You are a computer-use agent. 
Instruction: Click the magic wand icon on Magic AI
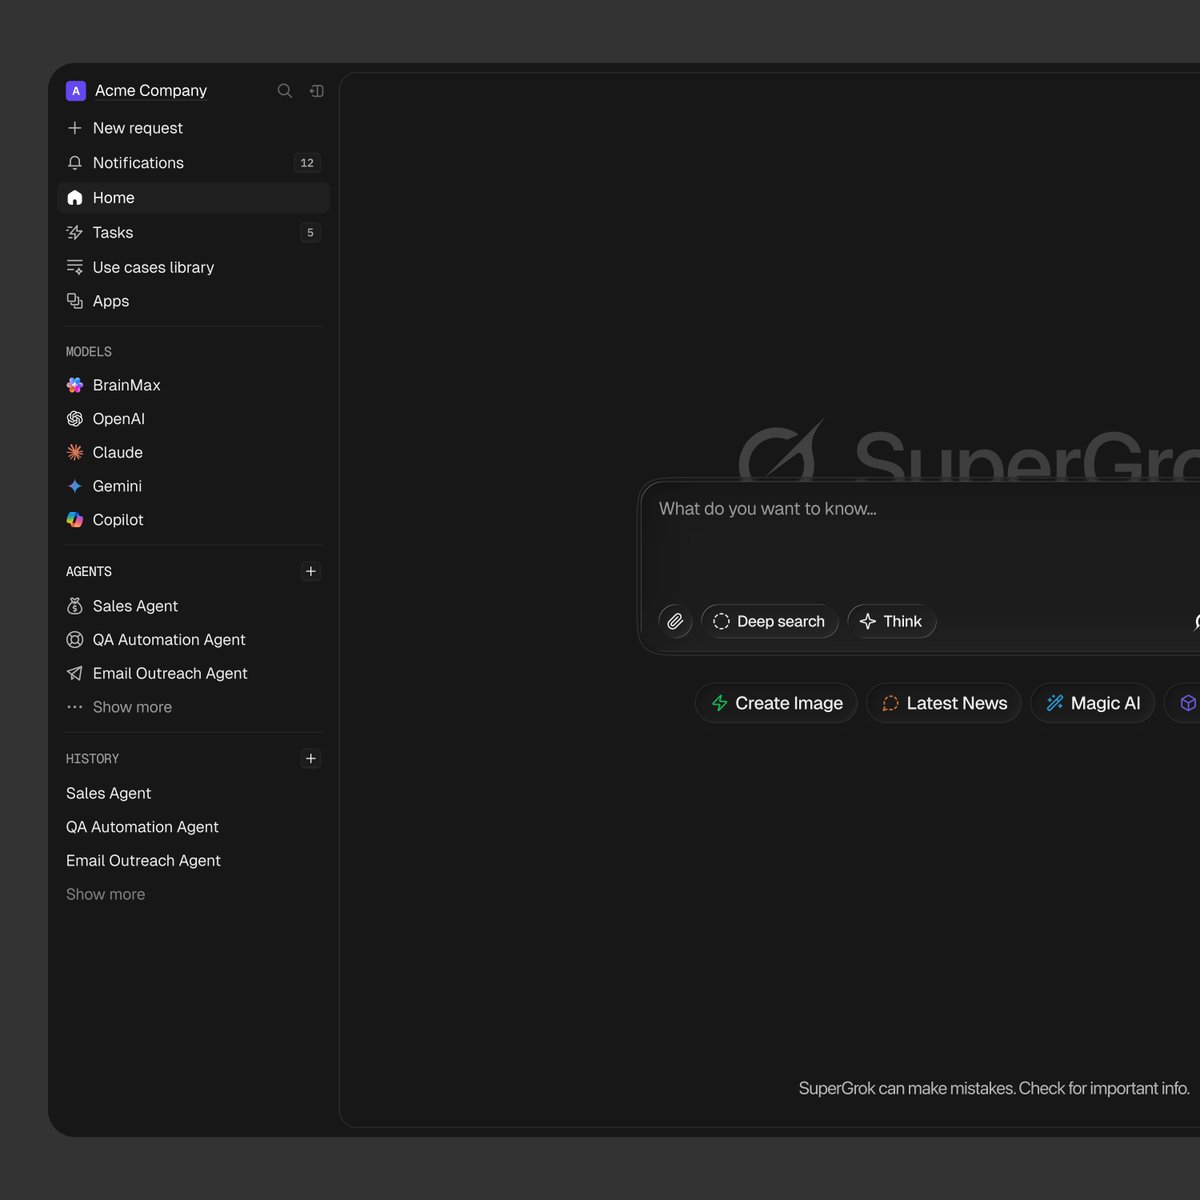point(1055,703)
